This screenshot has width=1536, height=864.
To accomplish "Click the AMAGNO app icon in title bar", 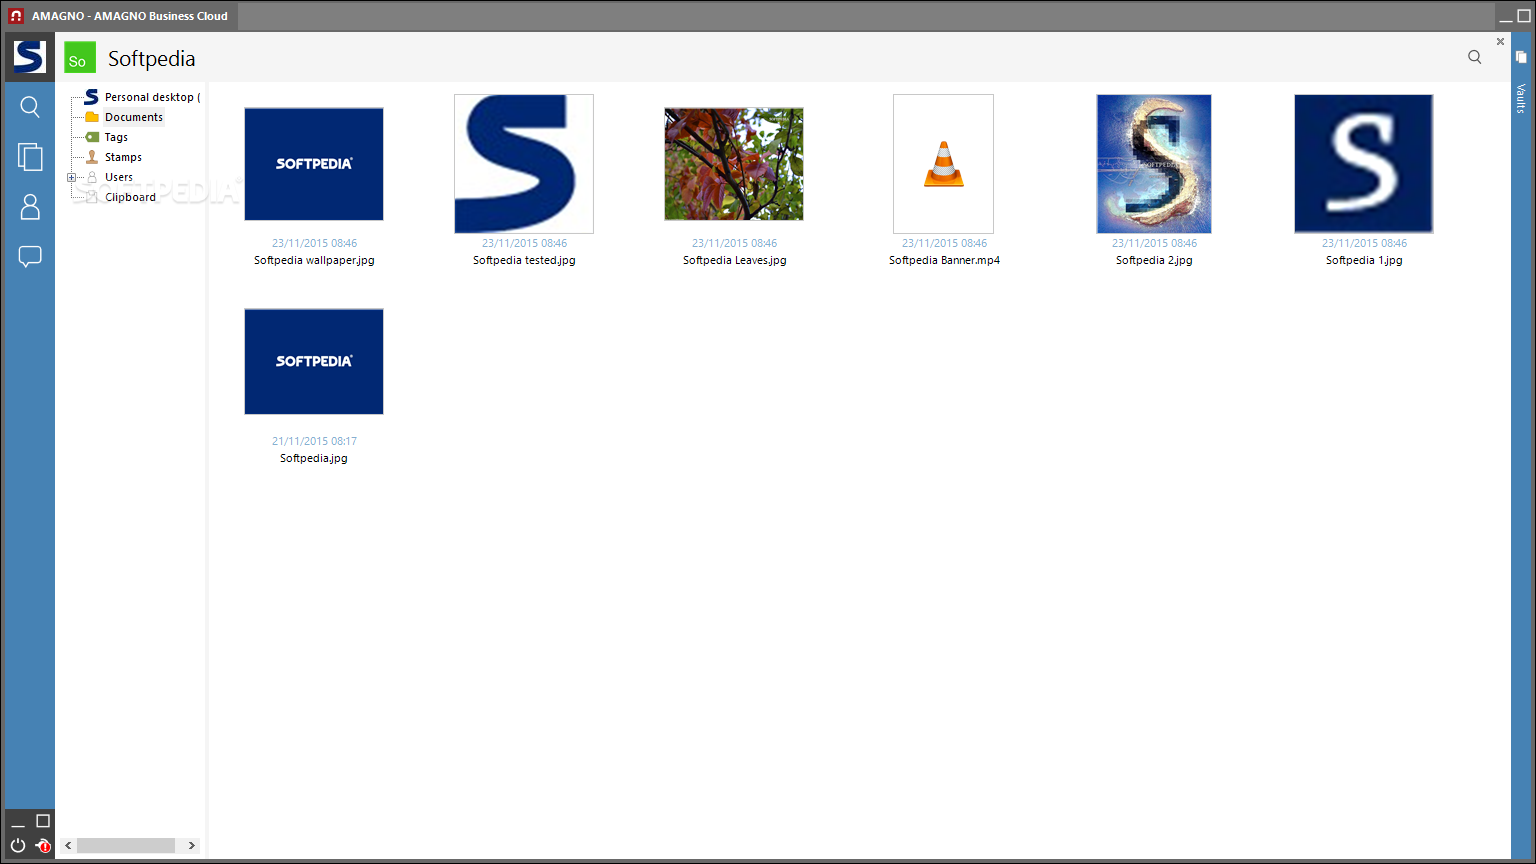I will tap(16, 16).
